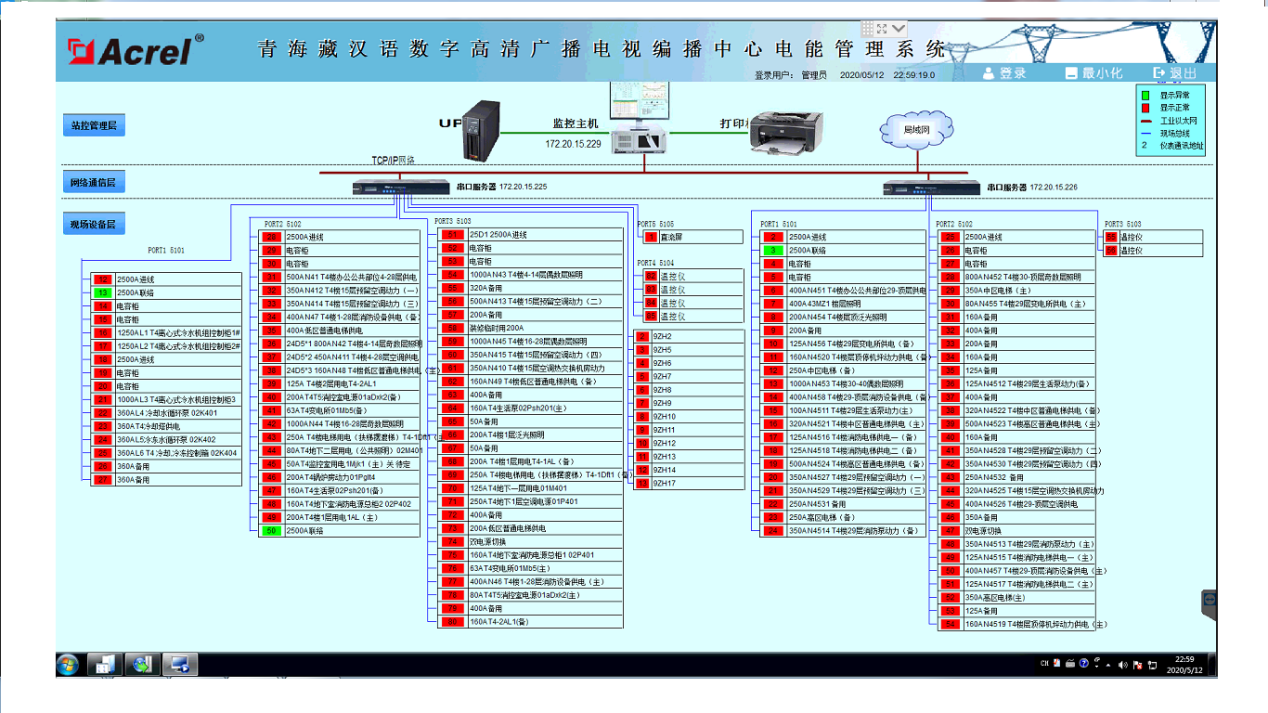This screenshot has width=1268, height=713.
Task: Click red status box 12 for 2500A进线
Action: click(x=102, y=280)
